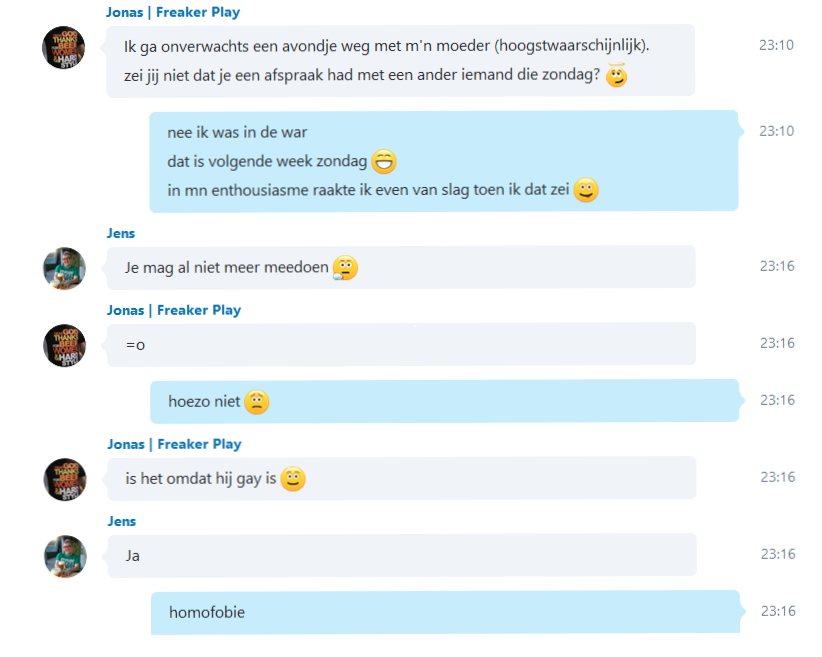The image size is (822, 657).
Task: Select the '=o' message bubble
Action: pyautogui.click(x=402, y=344)
